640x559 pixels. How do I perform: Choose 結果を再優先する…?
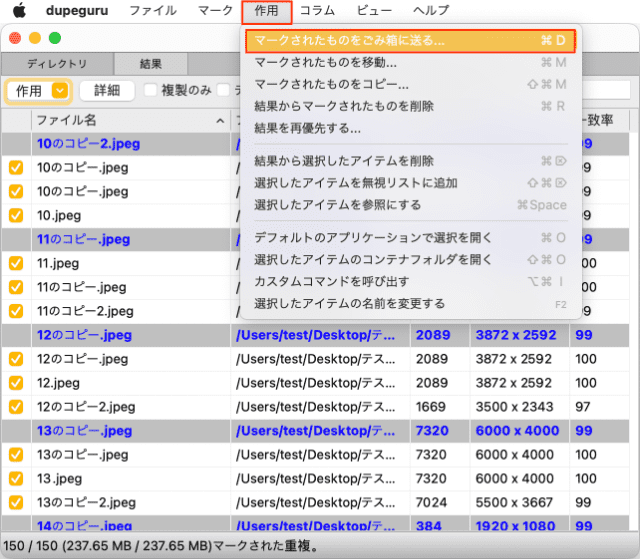pyautogui.click(x=410, y=129)
